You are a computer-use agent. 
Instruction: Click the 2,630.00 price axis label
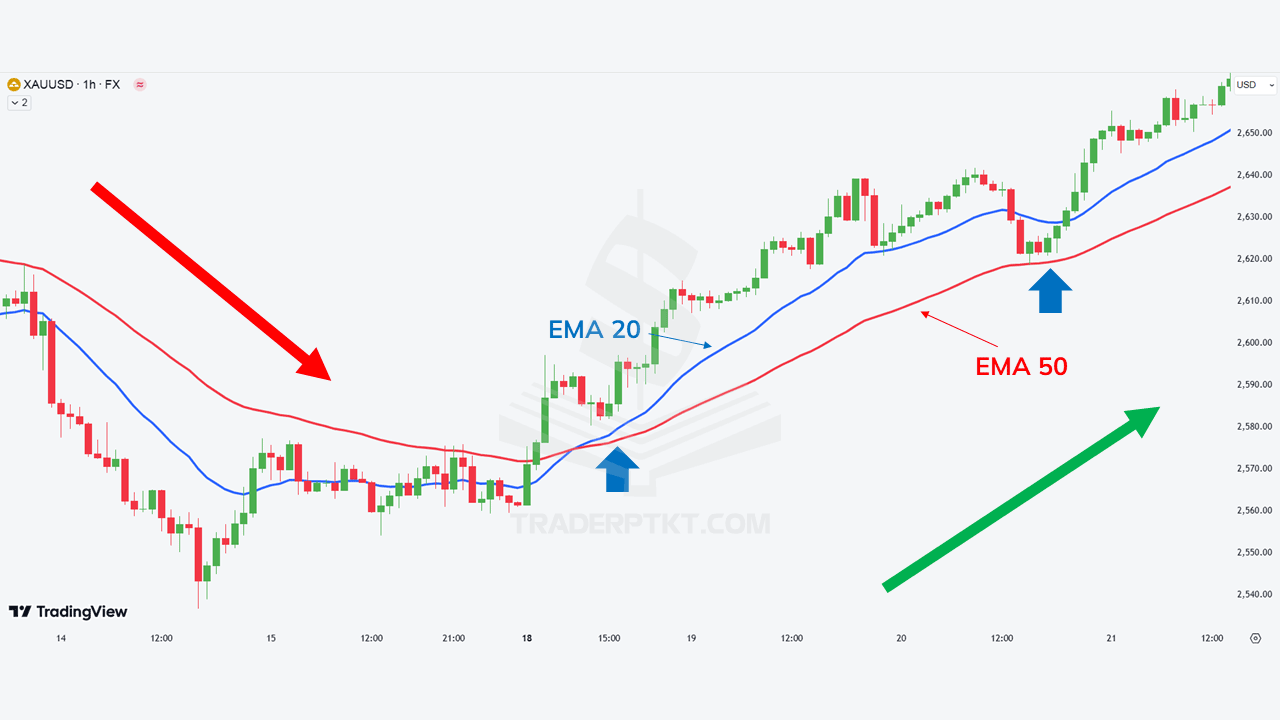click(x=1253, y=216)
